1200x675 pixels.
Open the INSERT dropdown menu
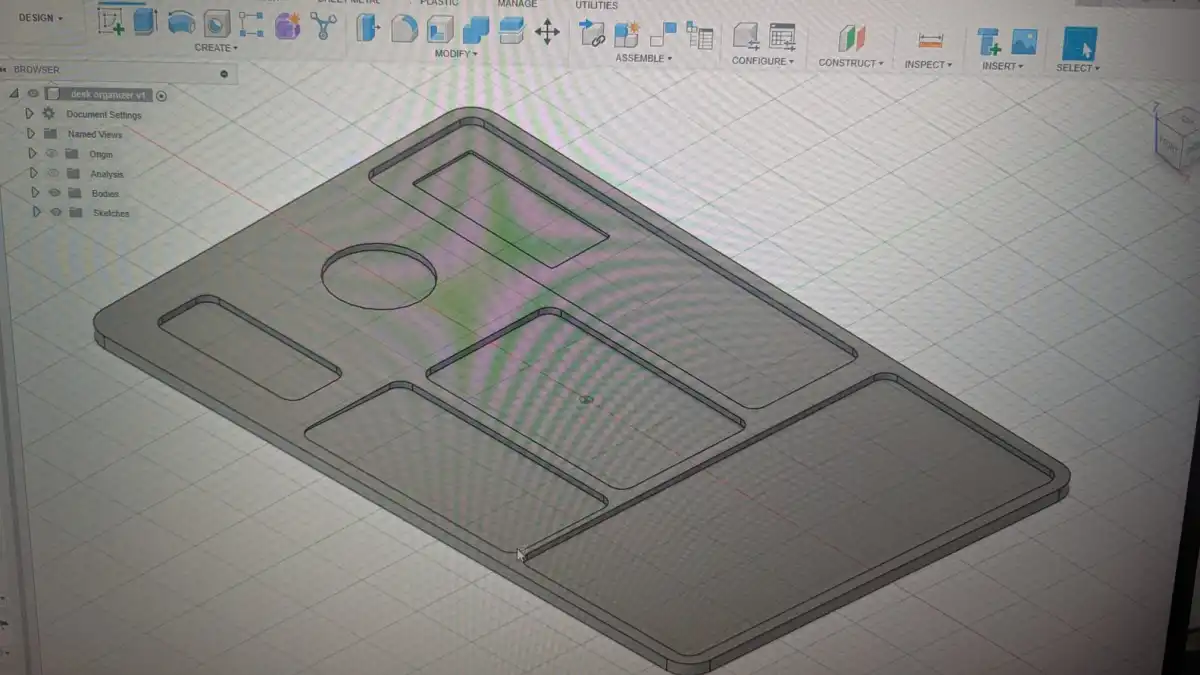pyautogui.click(x=1002, y=66)
